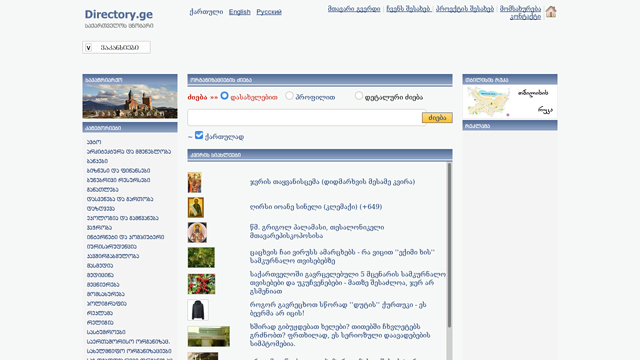640x360 pixels.
Task: Open the პროექტის შესახებ top link
Action: tap(465, 9)
